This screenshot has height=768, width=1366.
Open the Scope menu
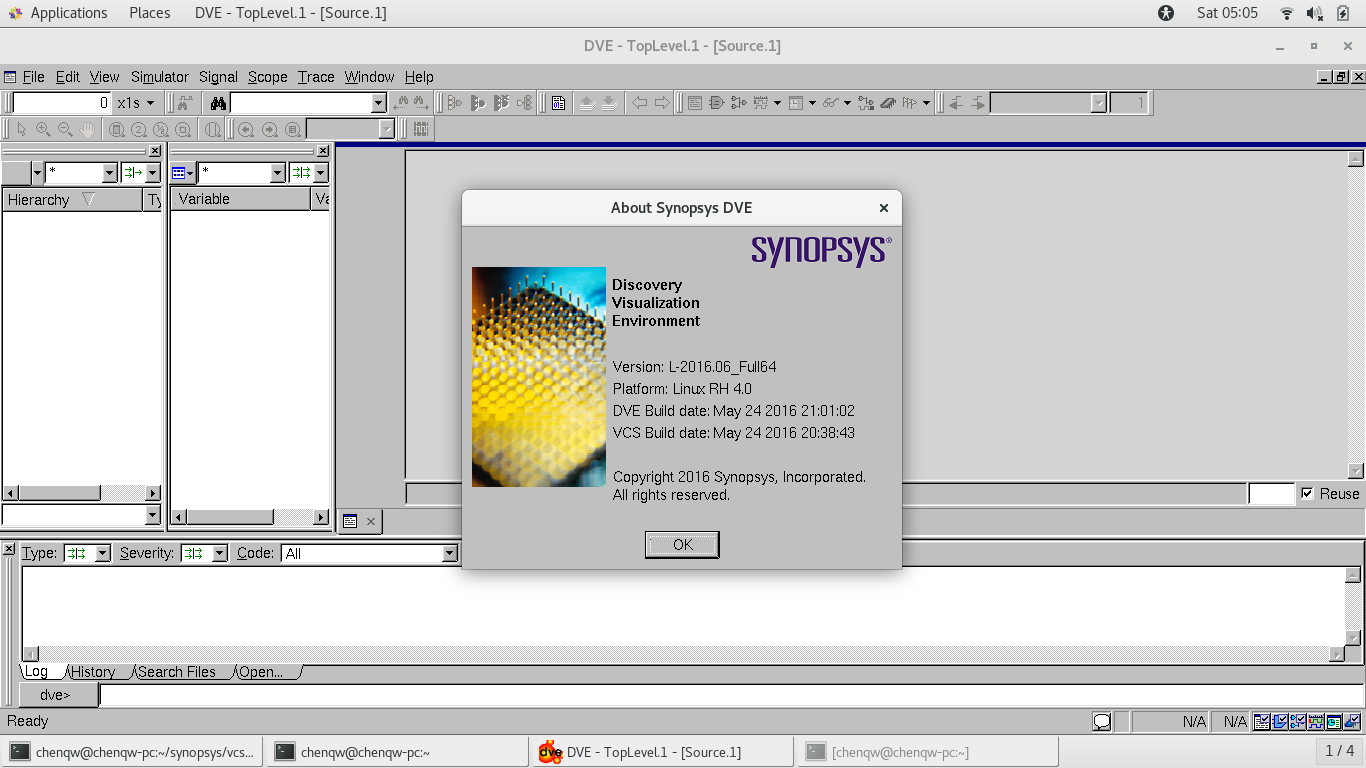[x=267, y=77]
